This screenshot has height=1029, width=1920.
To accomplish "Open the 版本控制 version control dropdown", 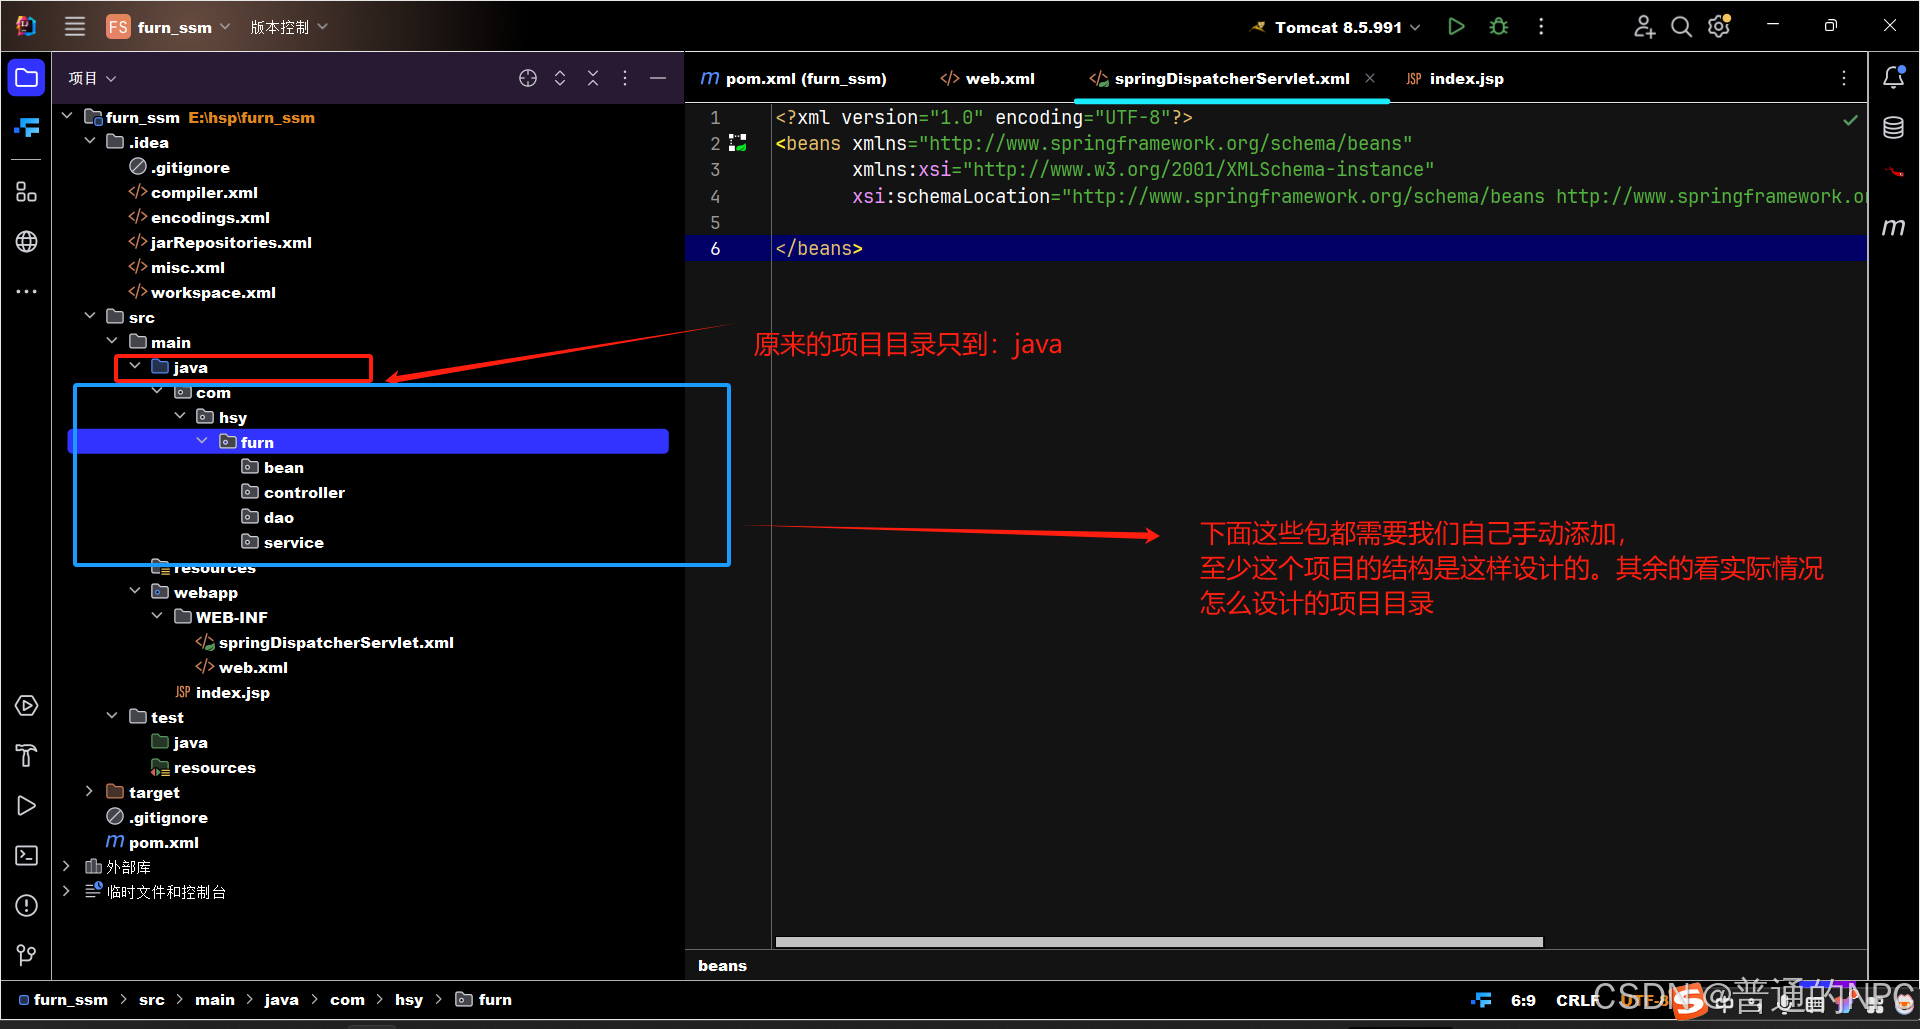I will click(x=288, y=27).
